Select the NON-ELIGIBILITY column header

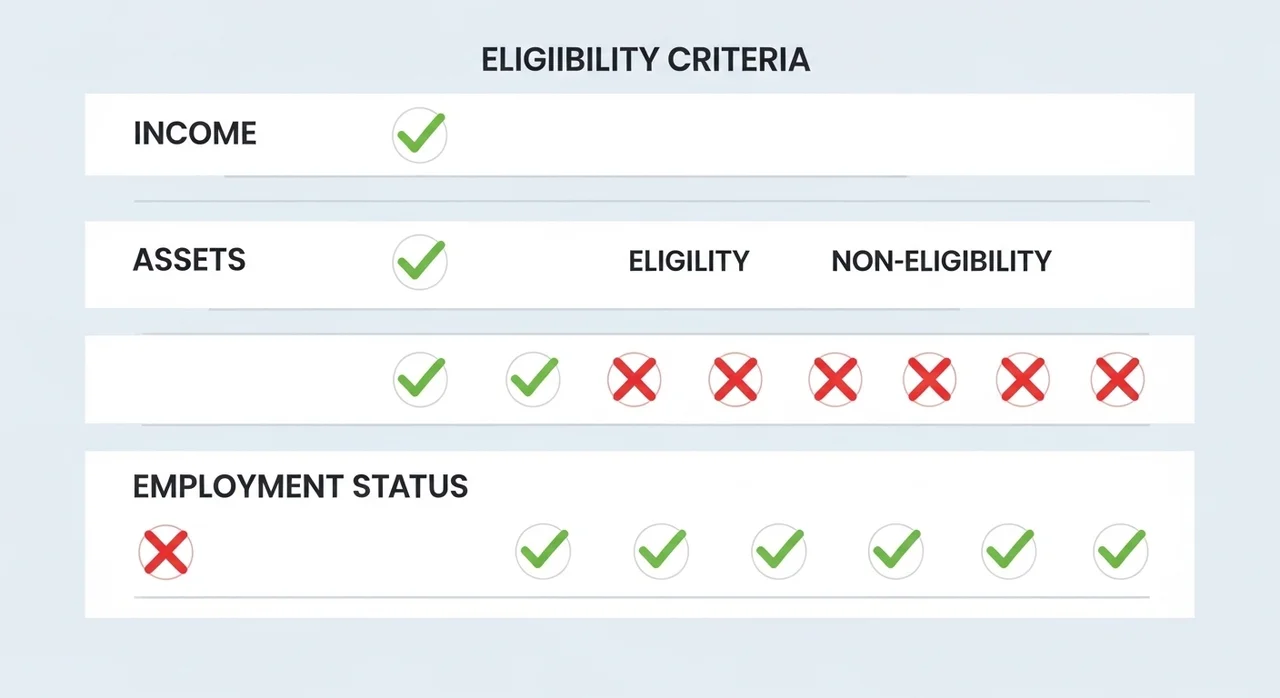click(x=941, y=262)
